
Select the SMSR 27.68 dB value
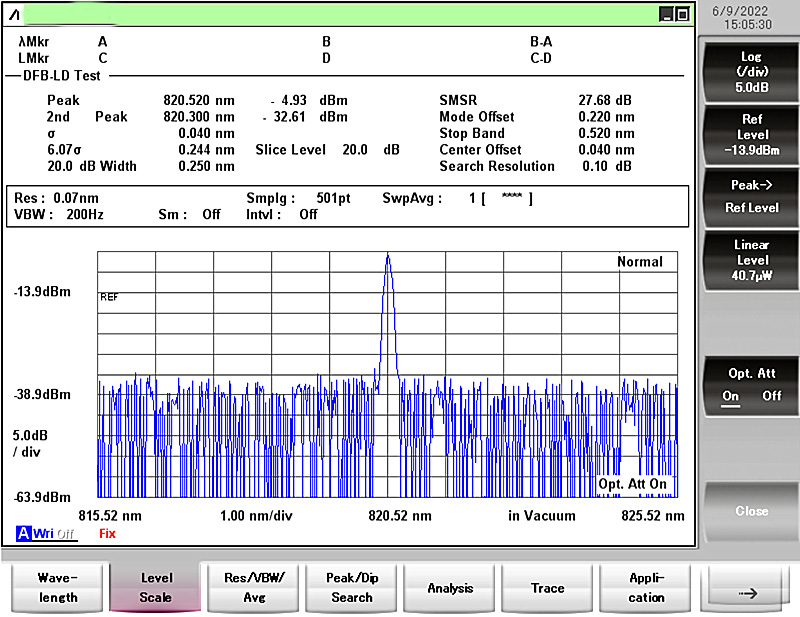tap(605, 101)
